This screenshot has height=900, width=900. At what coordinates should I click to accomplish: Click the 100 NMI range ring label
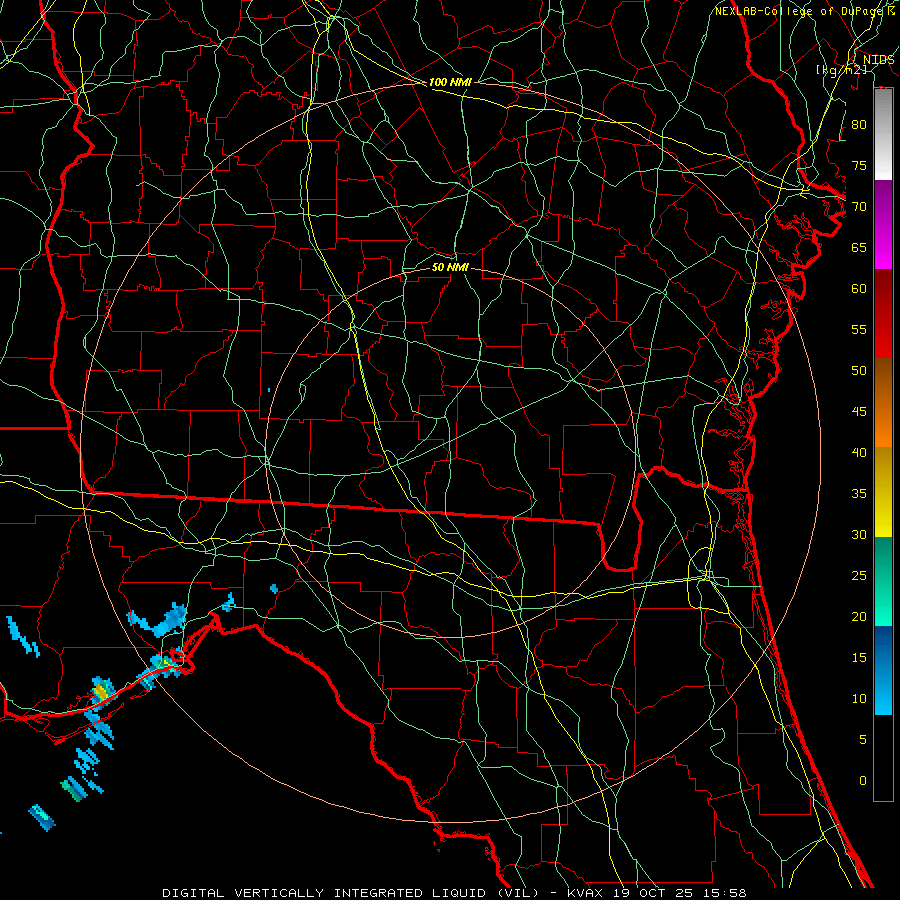point(450,82)
